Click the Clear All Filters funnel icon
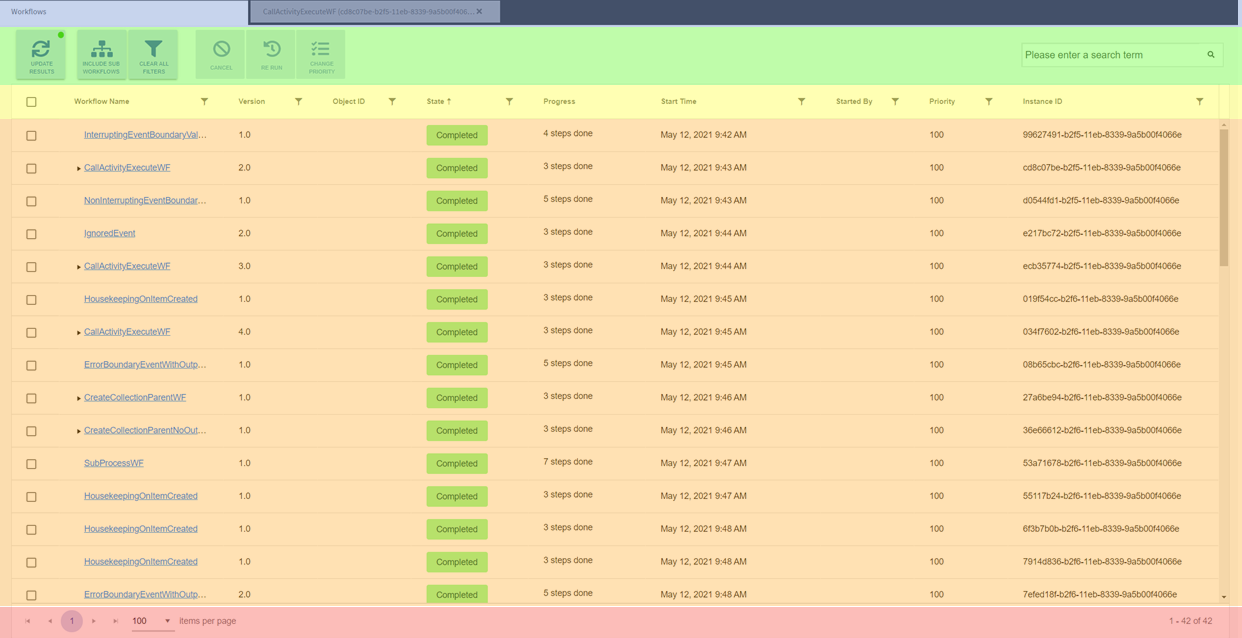This screenshot has width=1242, height=638. click(x=153, y=48)
